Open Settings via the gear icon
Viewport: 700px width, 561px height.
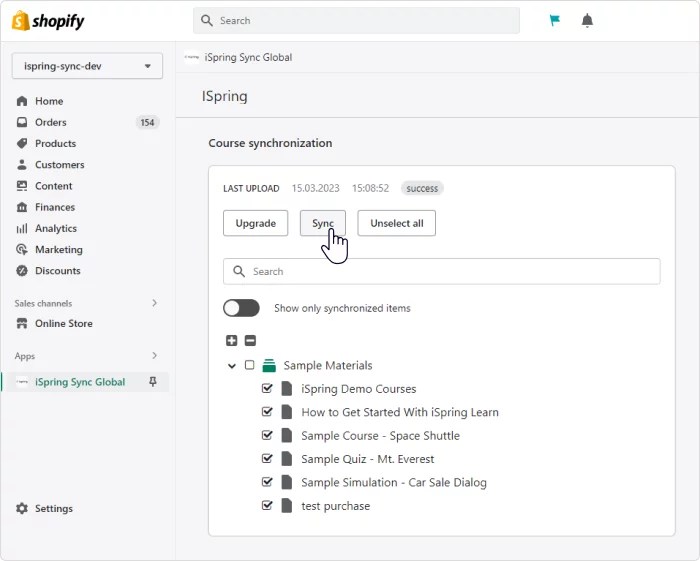point(22,508)
